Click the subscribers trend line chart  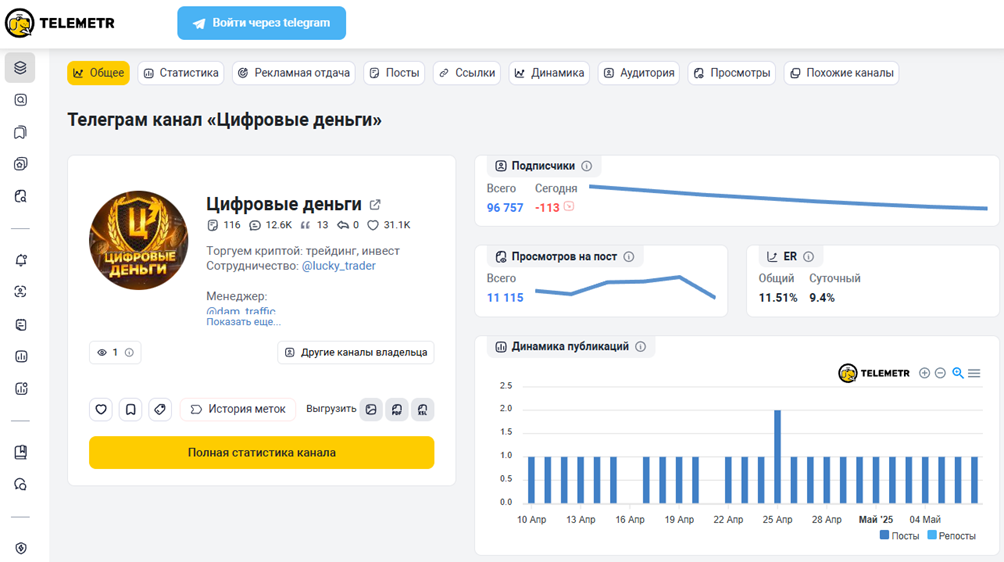click(x=788, y=197)
